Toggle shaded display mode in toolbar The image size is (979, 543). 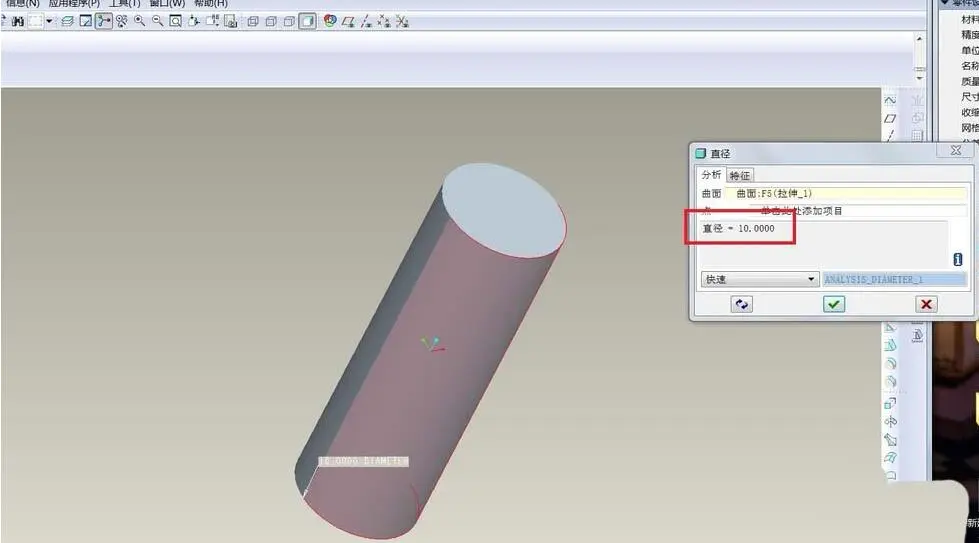307,21
